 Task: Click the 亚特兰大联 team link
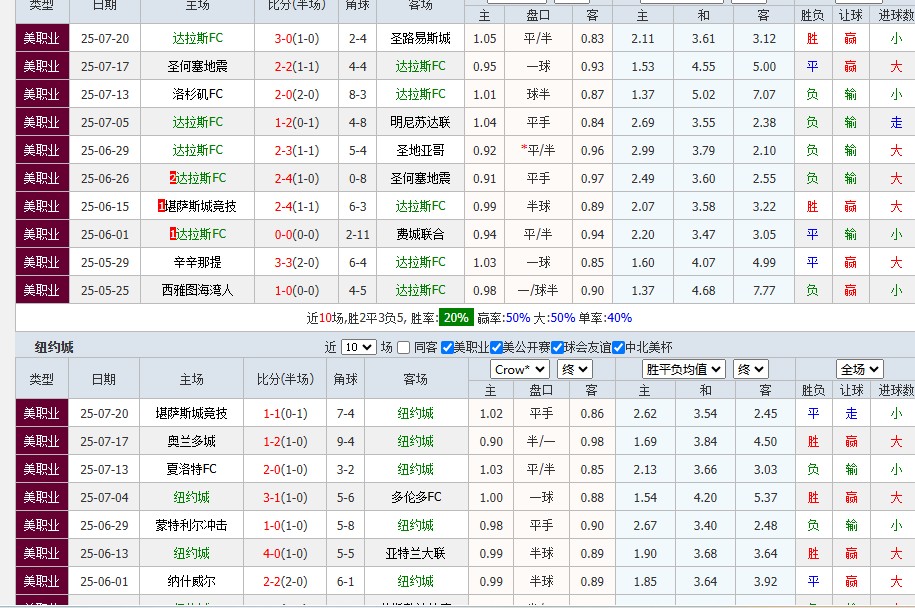coord(414,552)
